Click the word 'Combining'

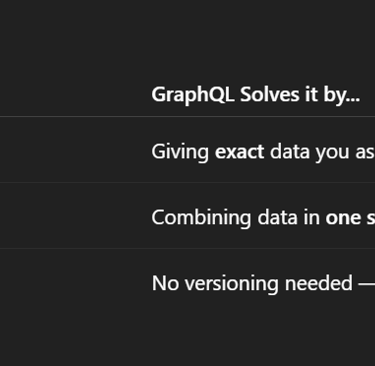click(x=201, y=218)
